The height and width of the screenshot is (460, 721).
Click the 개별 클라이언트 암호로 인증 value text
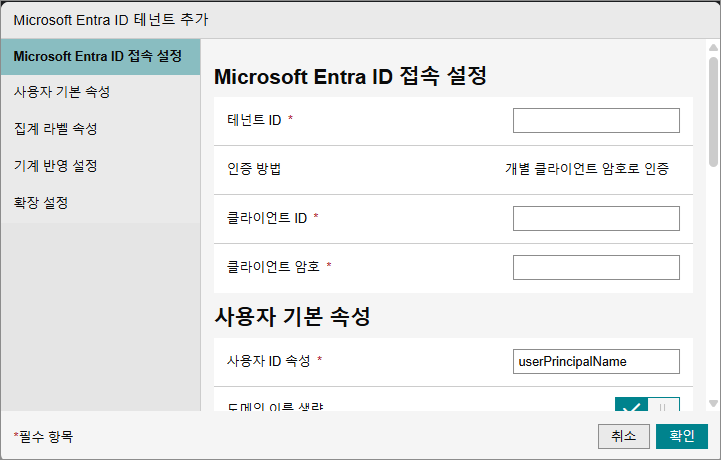pyautogui.click(x=587, y=169)
